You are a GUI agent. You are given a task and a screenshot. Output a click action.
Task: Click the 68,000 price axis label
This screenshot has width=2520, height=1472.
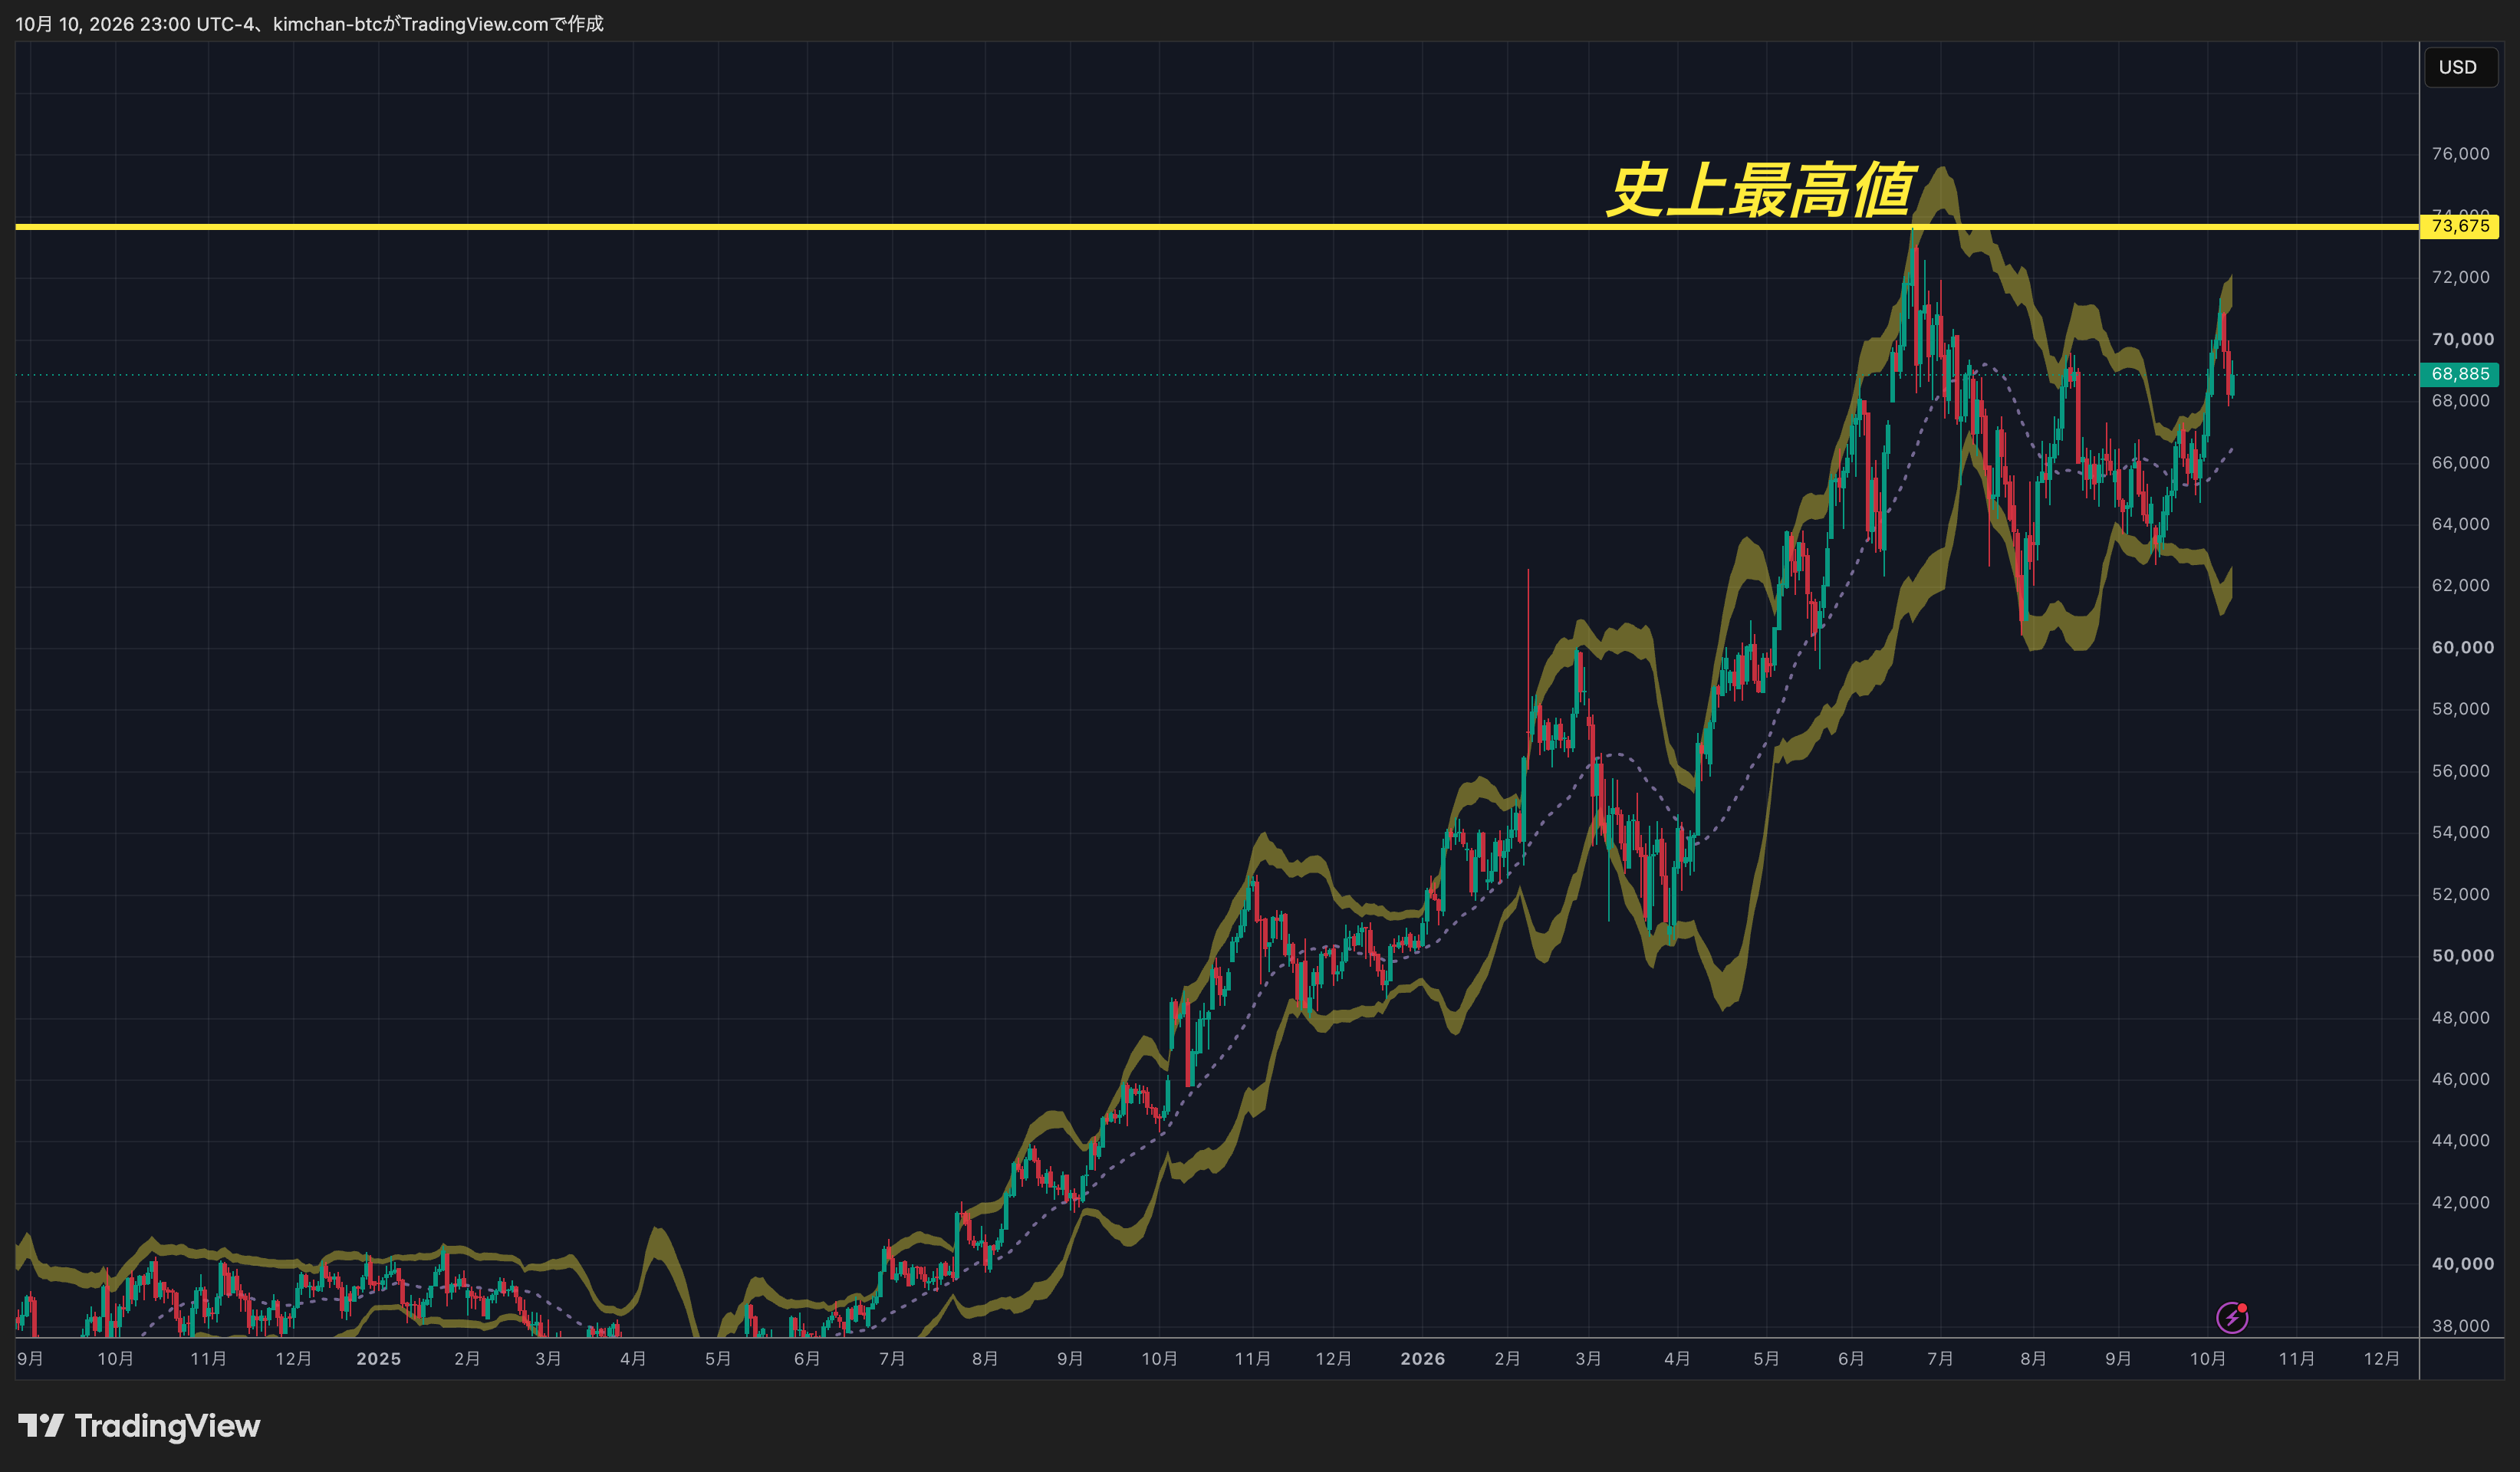click(2460, 400)
